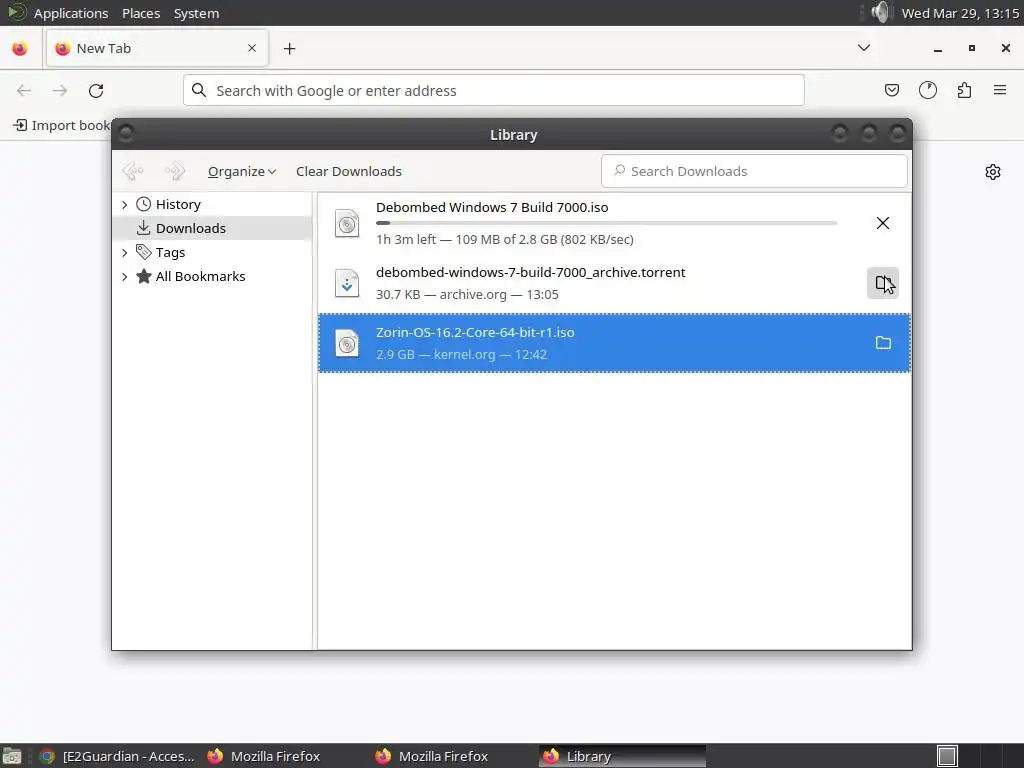The image size is (1024, 768).
Task: Open the downloads progress indicator in Firefox
Action: [928, 90]
